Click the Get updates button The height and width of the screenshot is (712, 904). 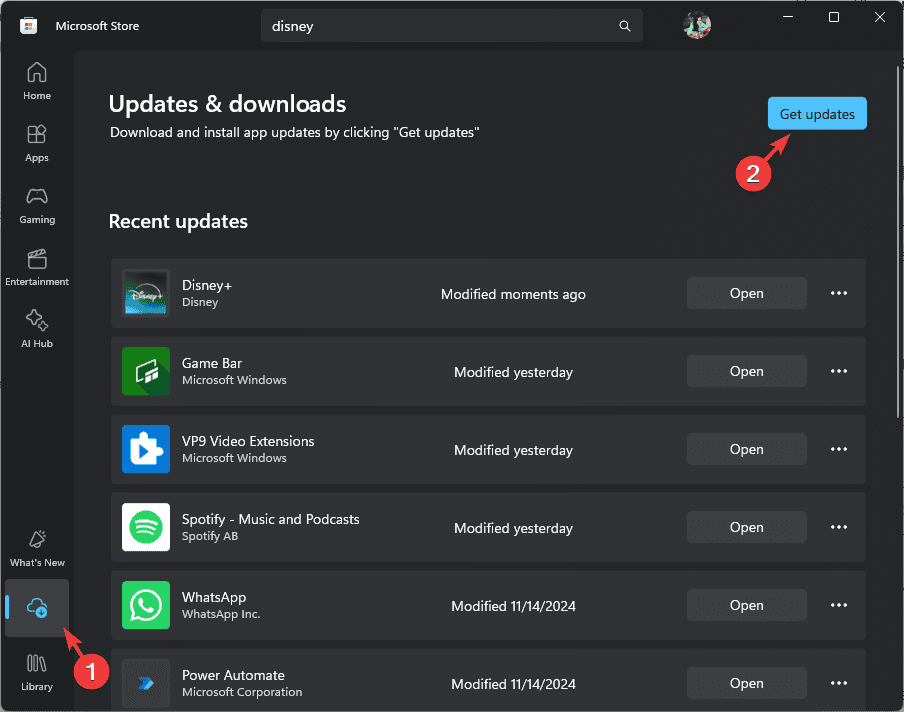(817, 114)
